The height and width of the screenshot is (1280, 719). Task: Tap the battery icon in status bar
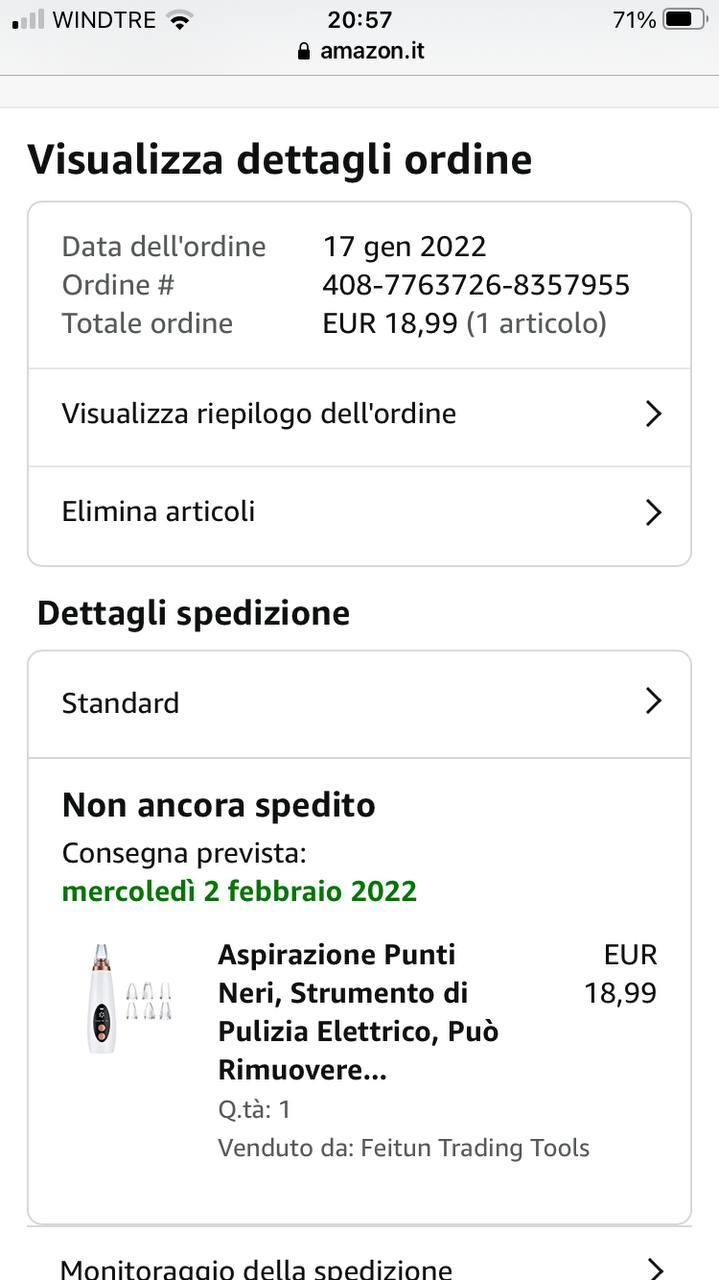coord(685,19)
